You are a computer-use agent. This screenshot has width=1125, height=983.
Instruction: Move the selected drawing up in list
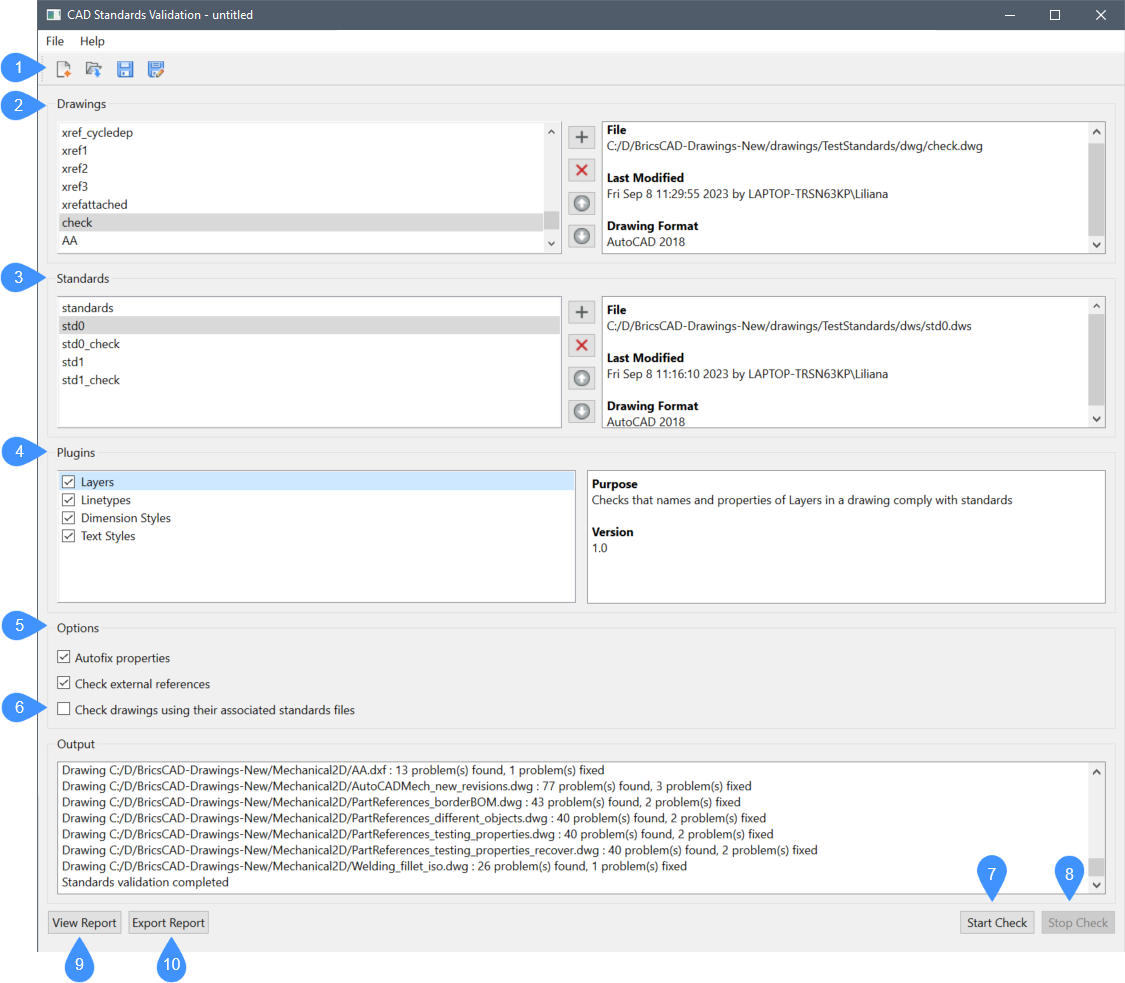(x=581, y=203)
